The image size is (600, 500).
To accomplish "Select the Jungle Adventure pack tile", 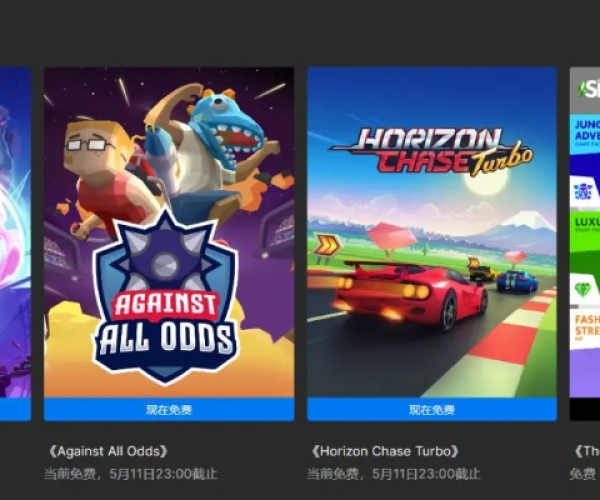I will [x=585, y=134].
